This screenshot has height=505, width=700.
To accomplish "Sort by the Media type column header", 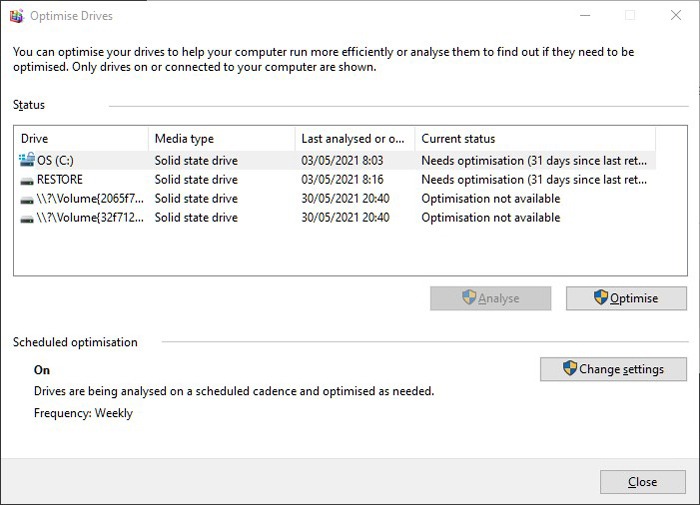I will click(x=222, y=139).
